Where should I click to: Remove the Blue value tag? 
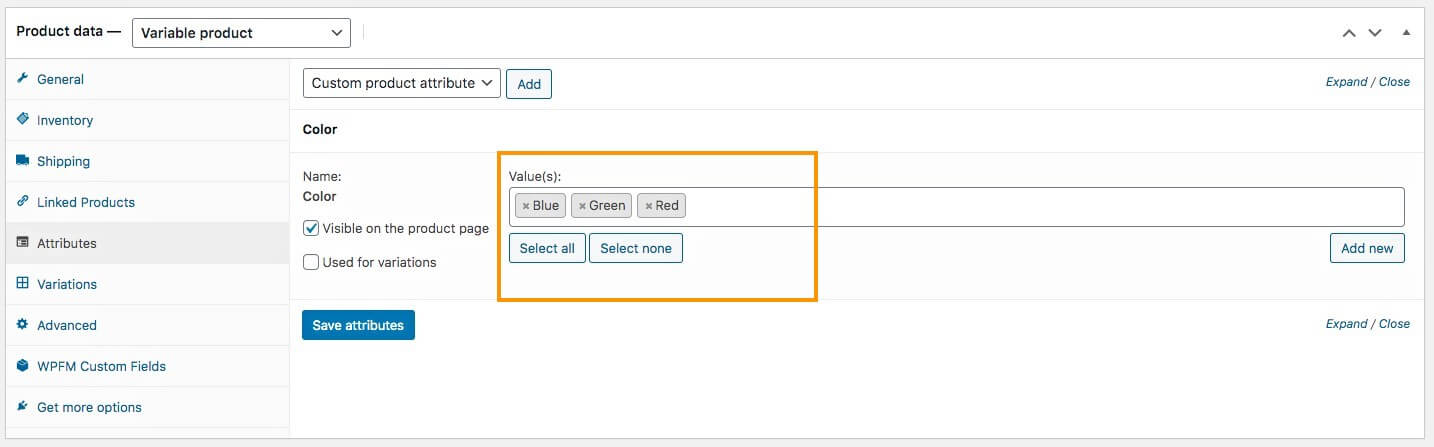coord(526,206)
